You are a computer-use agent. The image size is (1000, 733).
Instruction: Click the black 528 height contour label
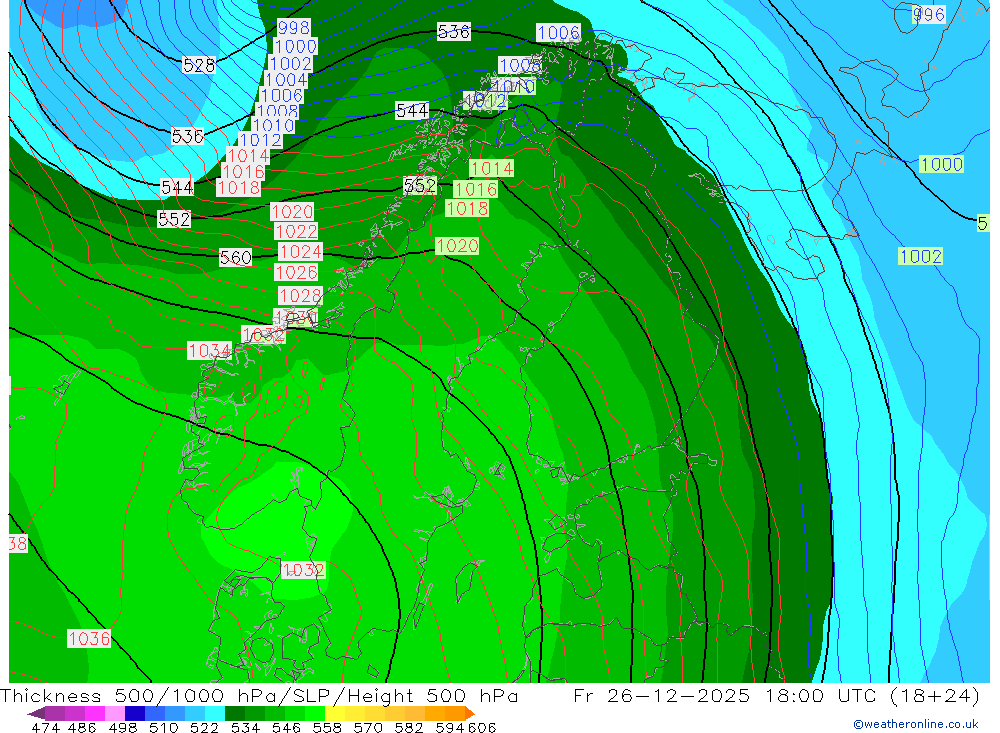(x=199, y=65)
